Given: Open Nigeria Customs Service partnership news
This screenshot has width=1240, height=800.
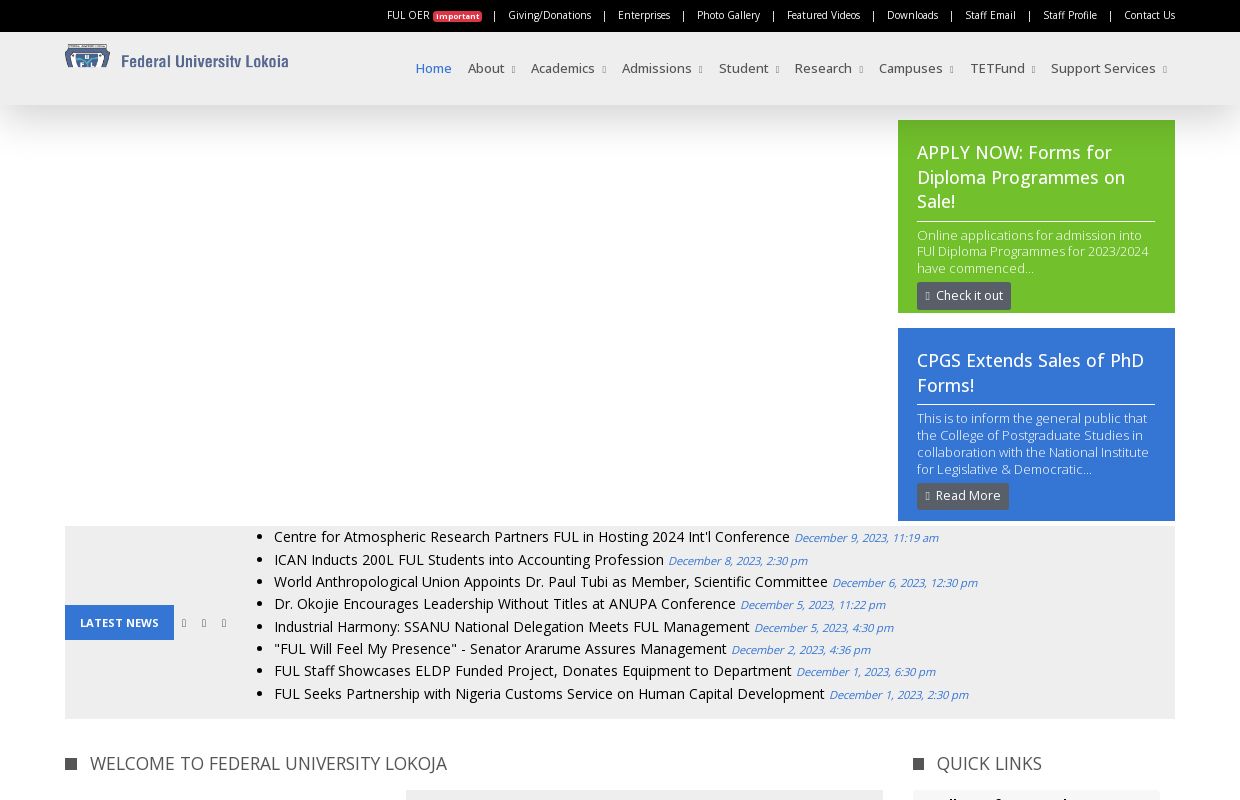Looking at the screenshot, I should [x=549, y=694].
